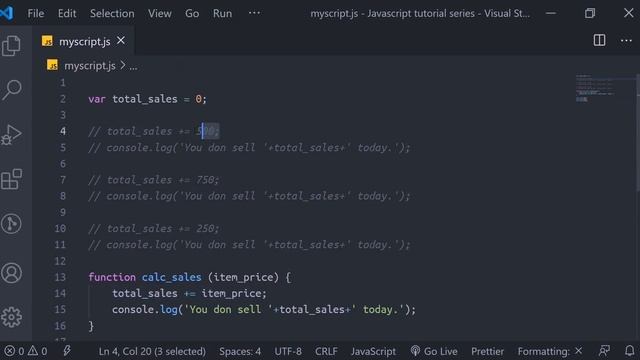
Task: Click the closing brace on line 16
Action: pyautogui.click(x=91, y=326)
